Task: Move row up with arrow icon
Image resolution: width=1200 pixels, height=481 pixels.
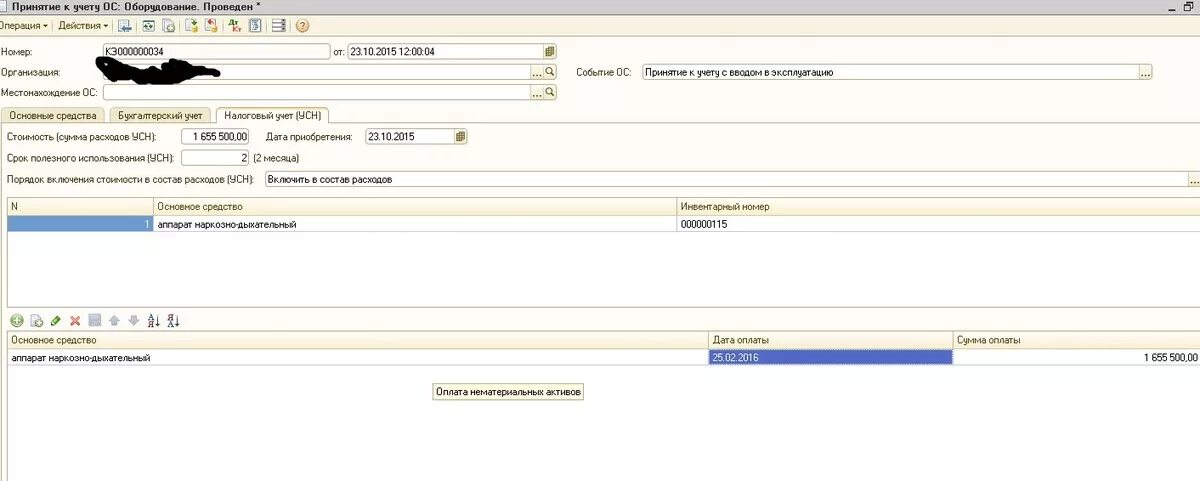Action: (114, 321)
